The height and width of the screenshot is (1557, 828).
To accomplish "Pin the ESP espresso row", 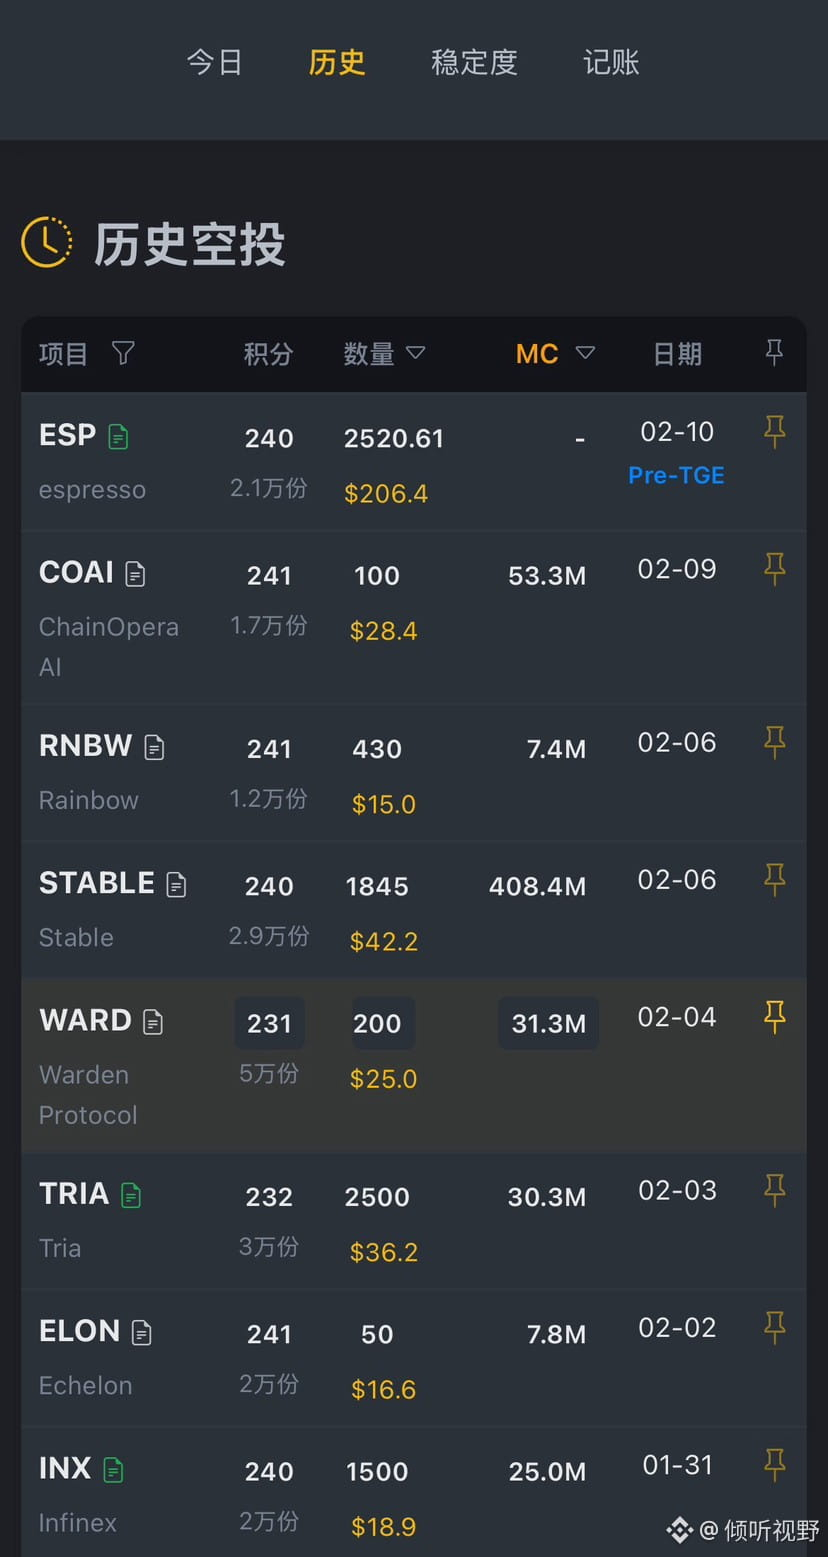I will [774, 432].
